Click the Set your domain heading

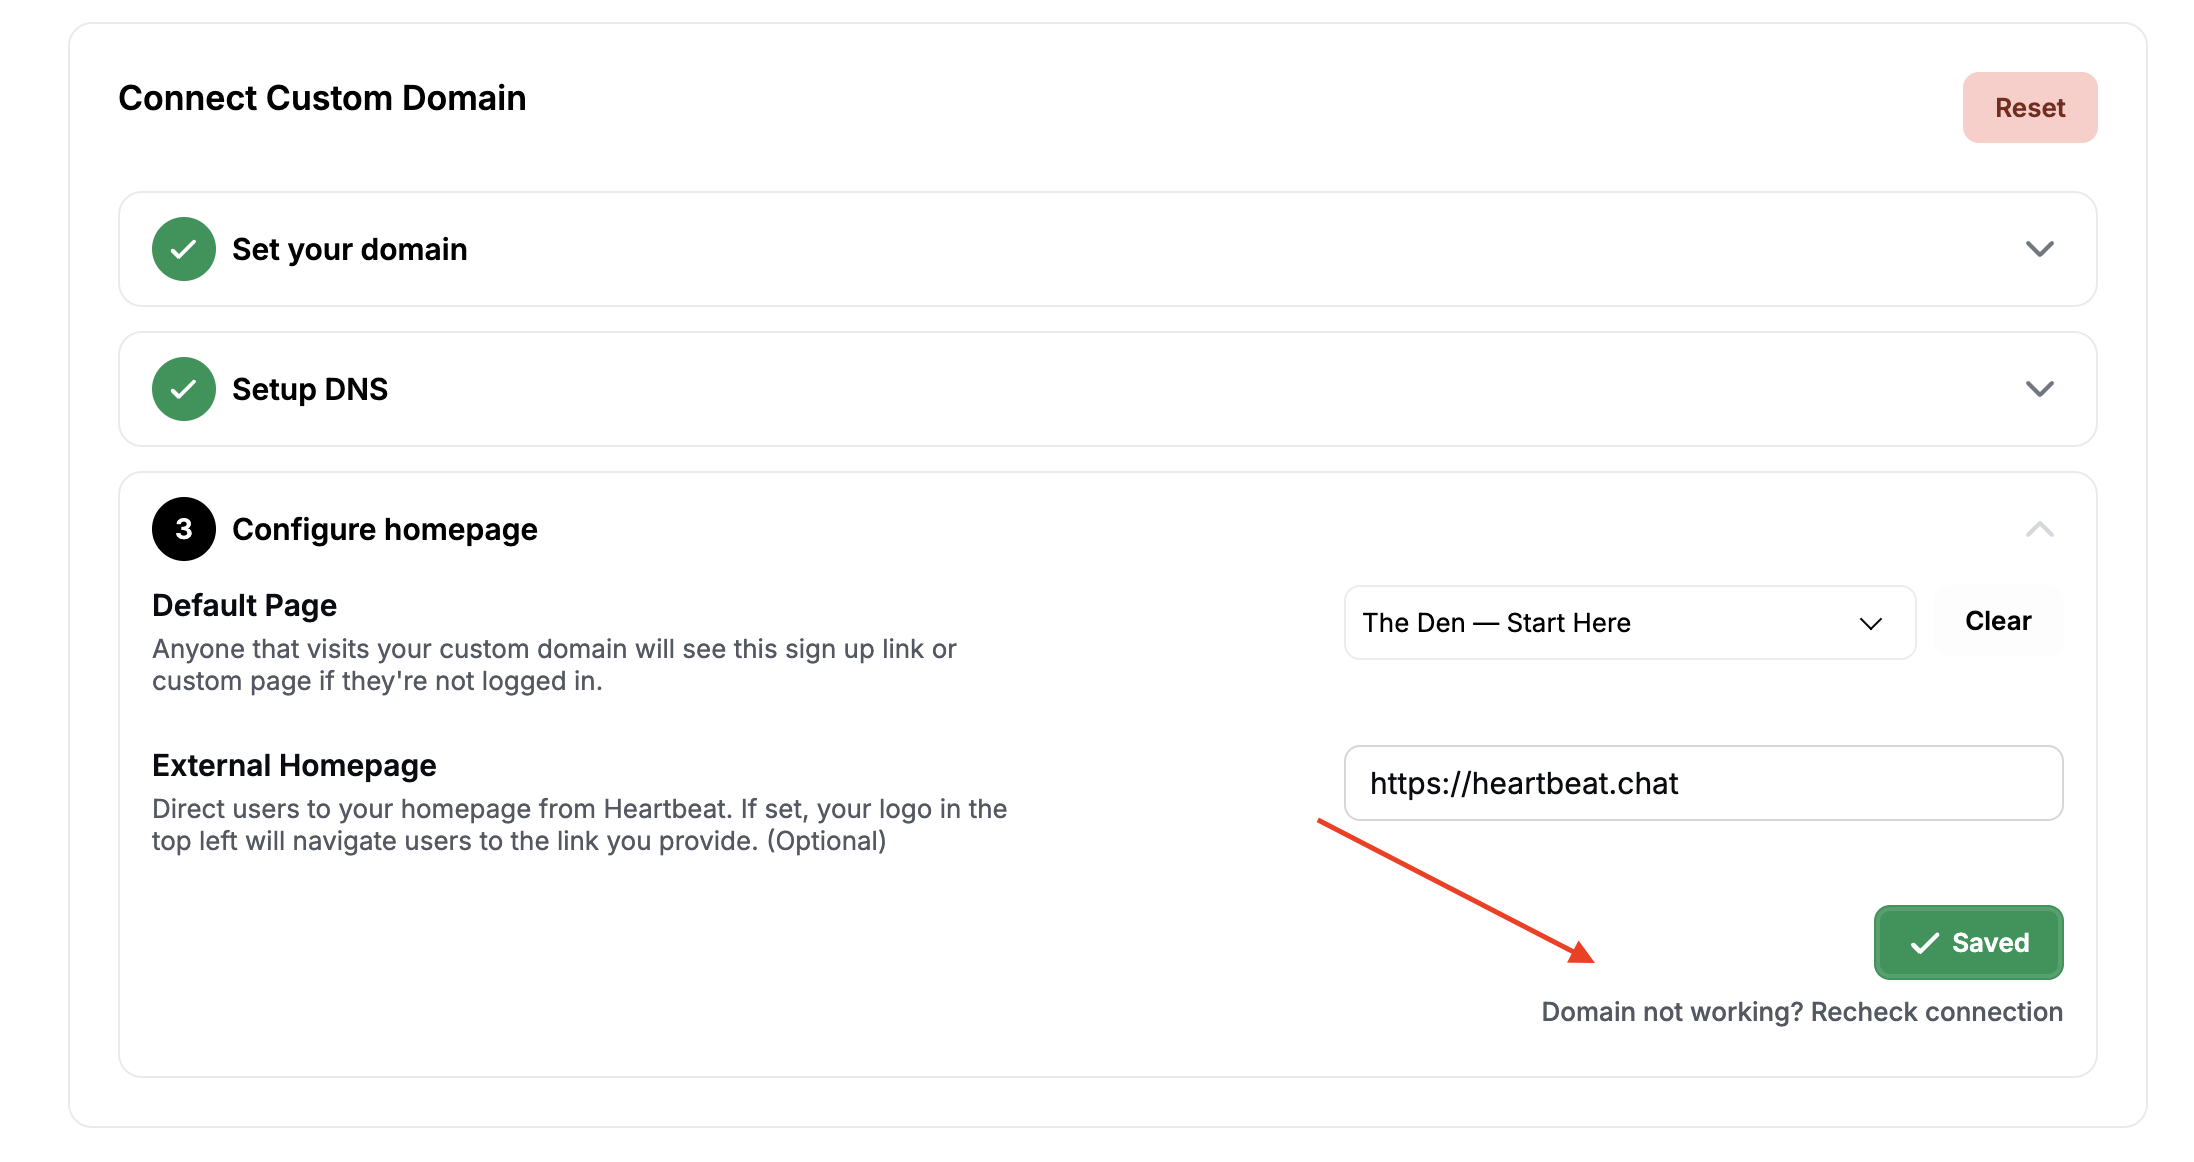coord(350,249)
